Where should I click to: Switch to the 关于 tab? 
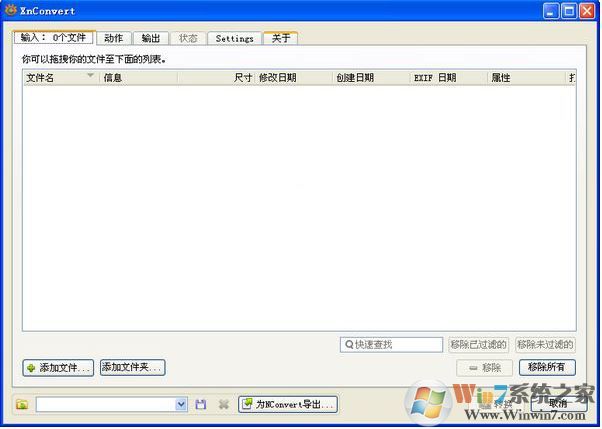[x=281, y=38]
